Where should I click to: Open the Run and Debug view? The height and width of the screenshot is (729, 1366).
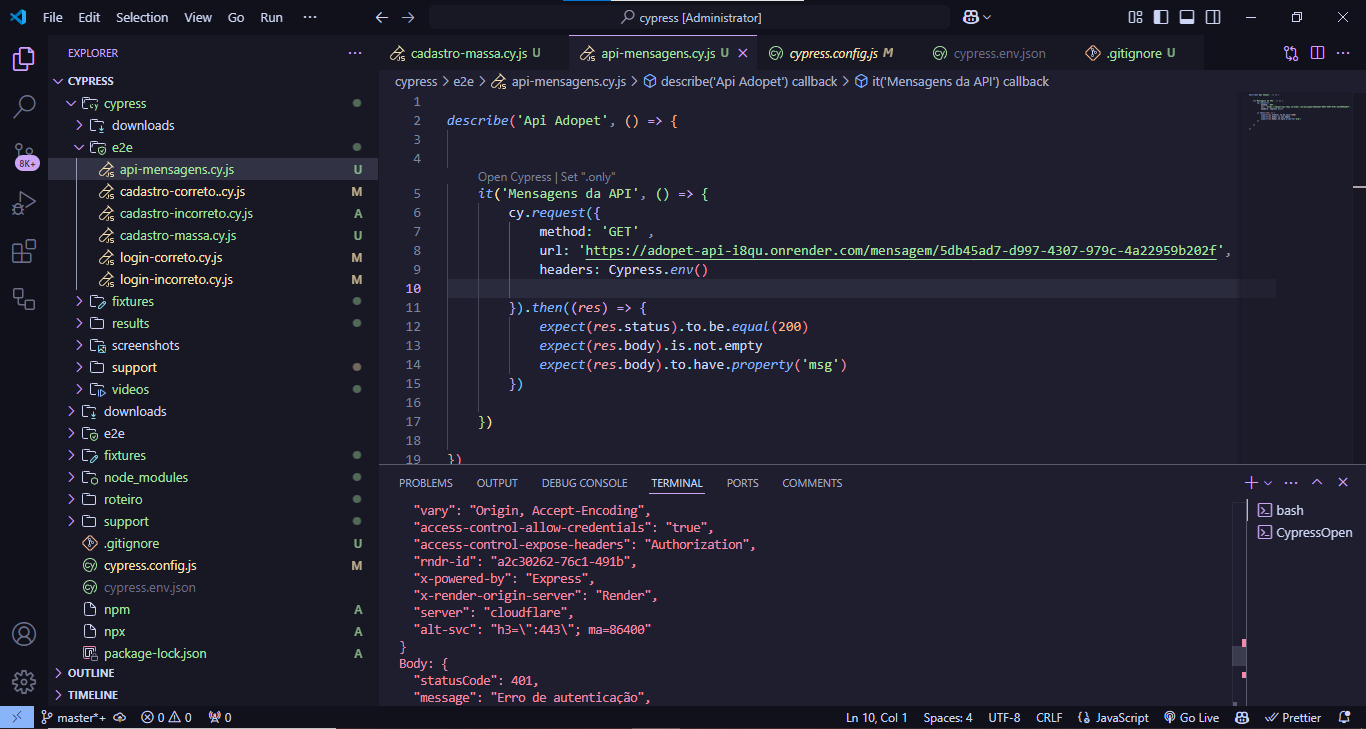pos(24,204)
